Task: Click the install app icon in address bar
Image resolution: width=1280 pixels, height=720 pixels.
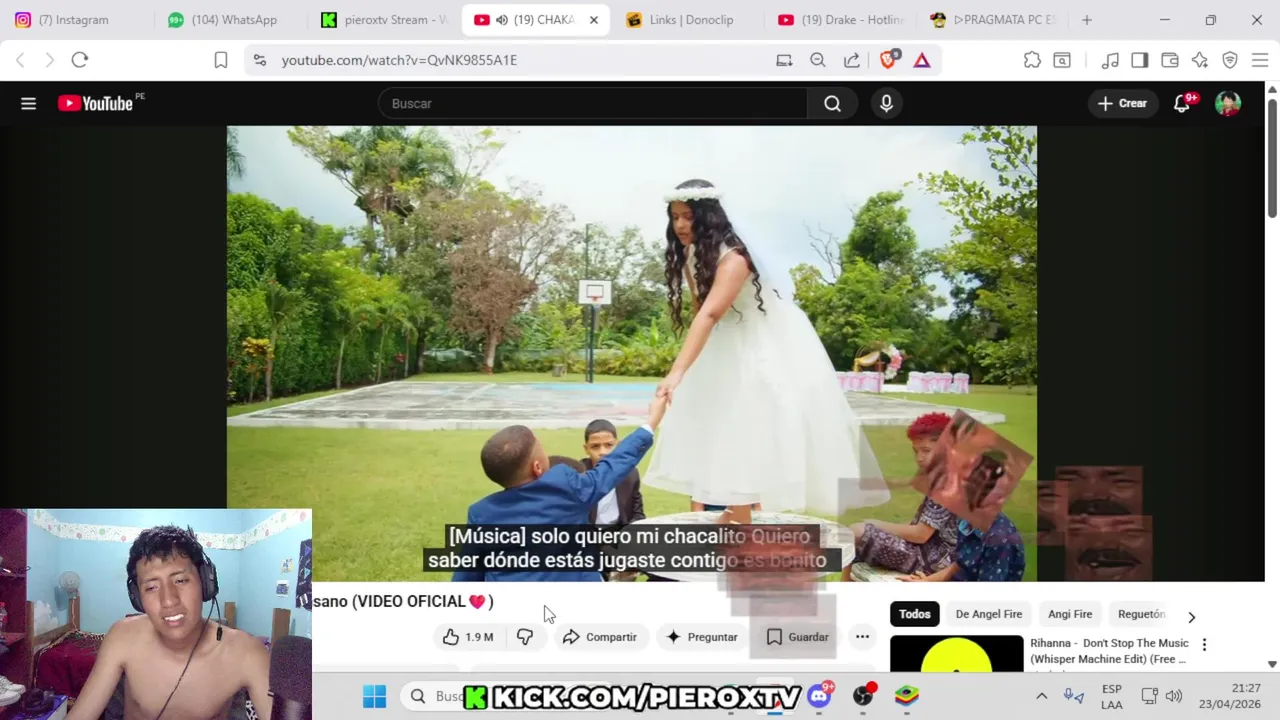Action: coord(784,60)
